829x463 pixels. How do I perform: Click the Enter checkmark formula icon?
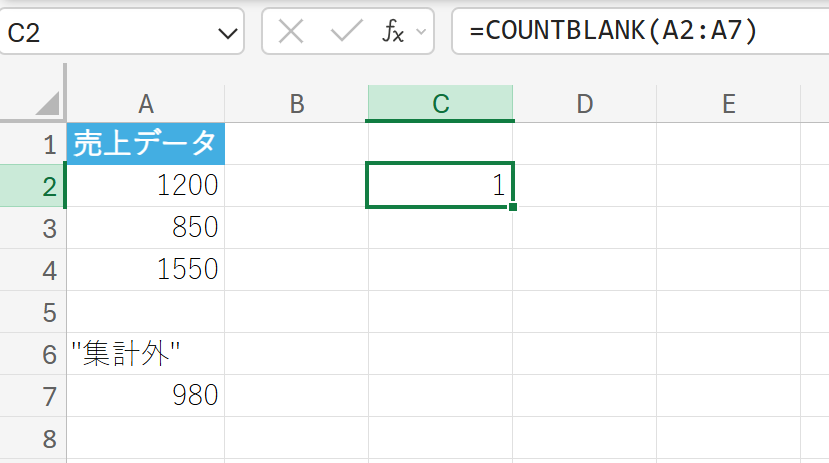coord(346,31)
